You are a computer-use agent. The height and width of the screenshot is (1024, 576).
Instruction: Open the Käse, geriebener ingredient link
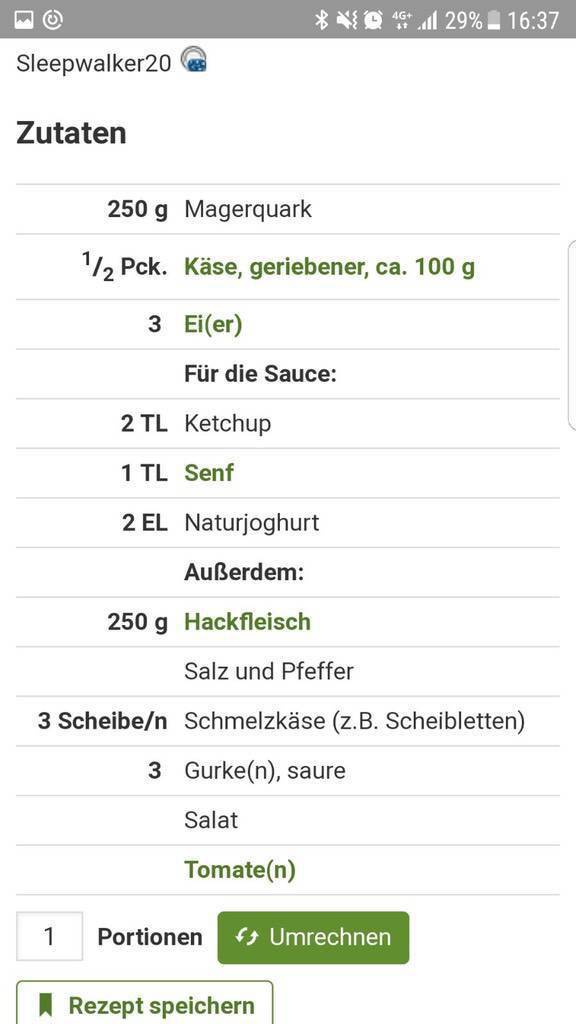click(329, 267)
